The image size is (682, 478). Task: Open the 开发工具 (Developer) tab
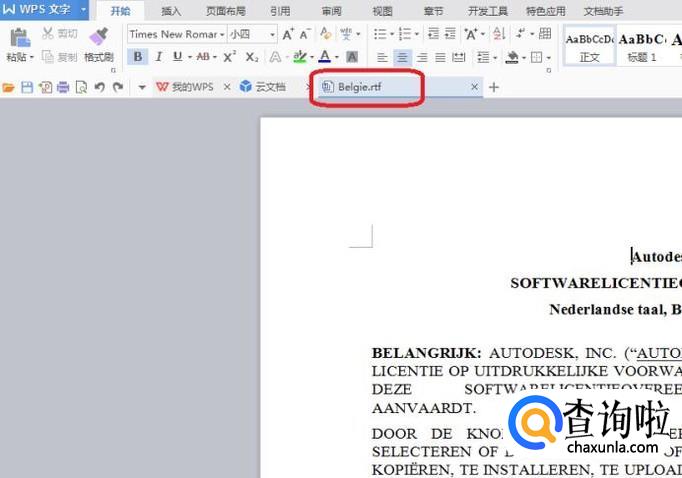pos(488,11)
